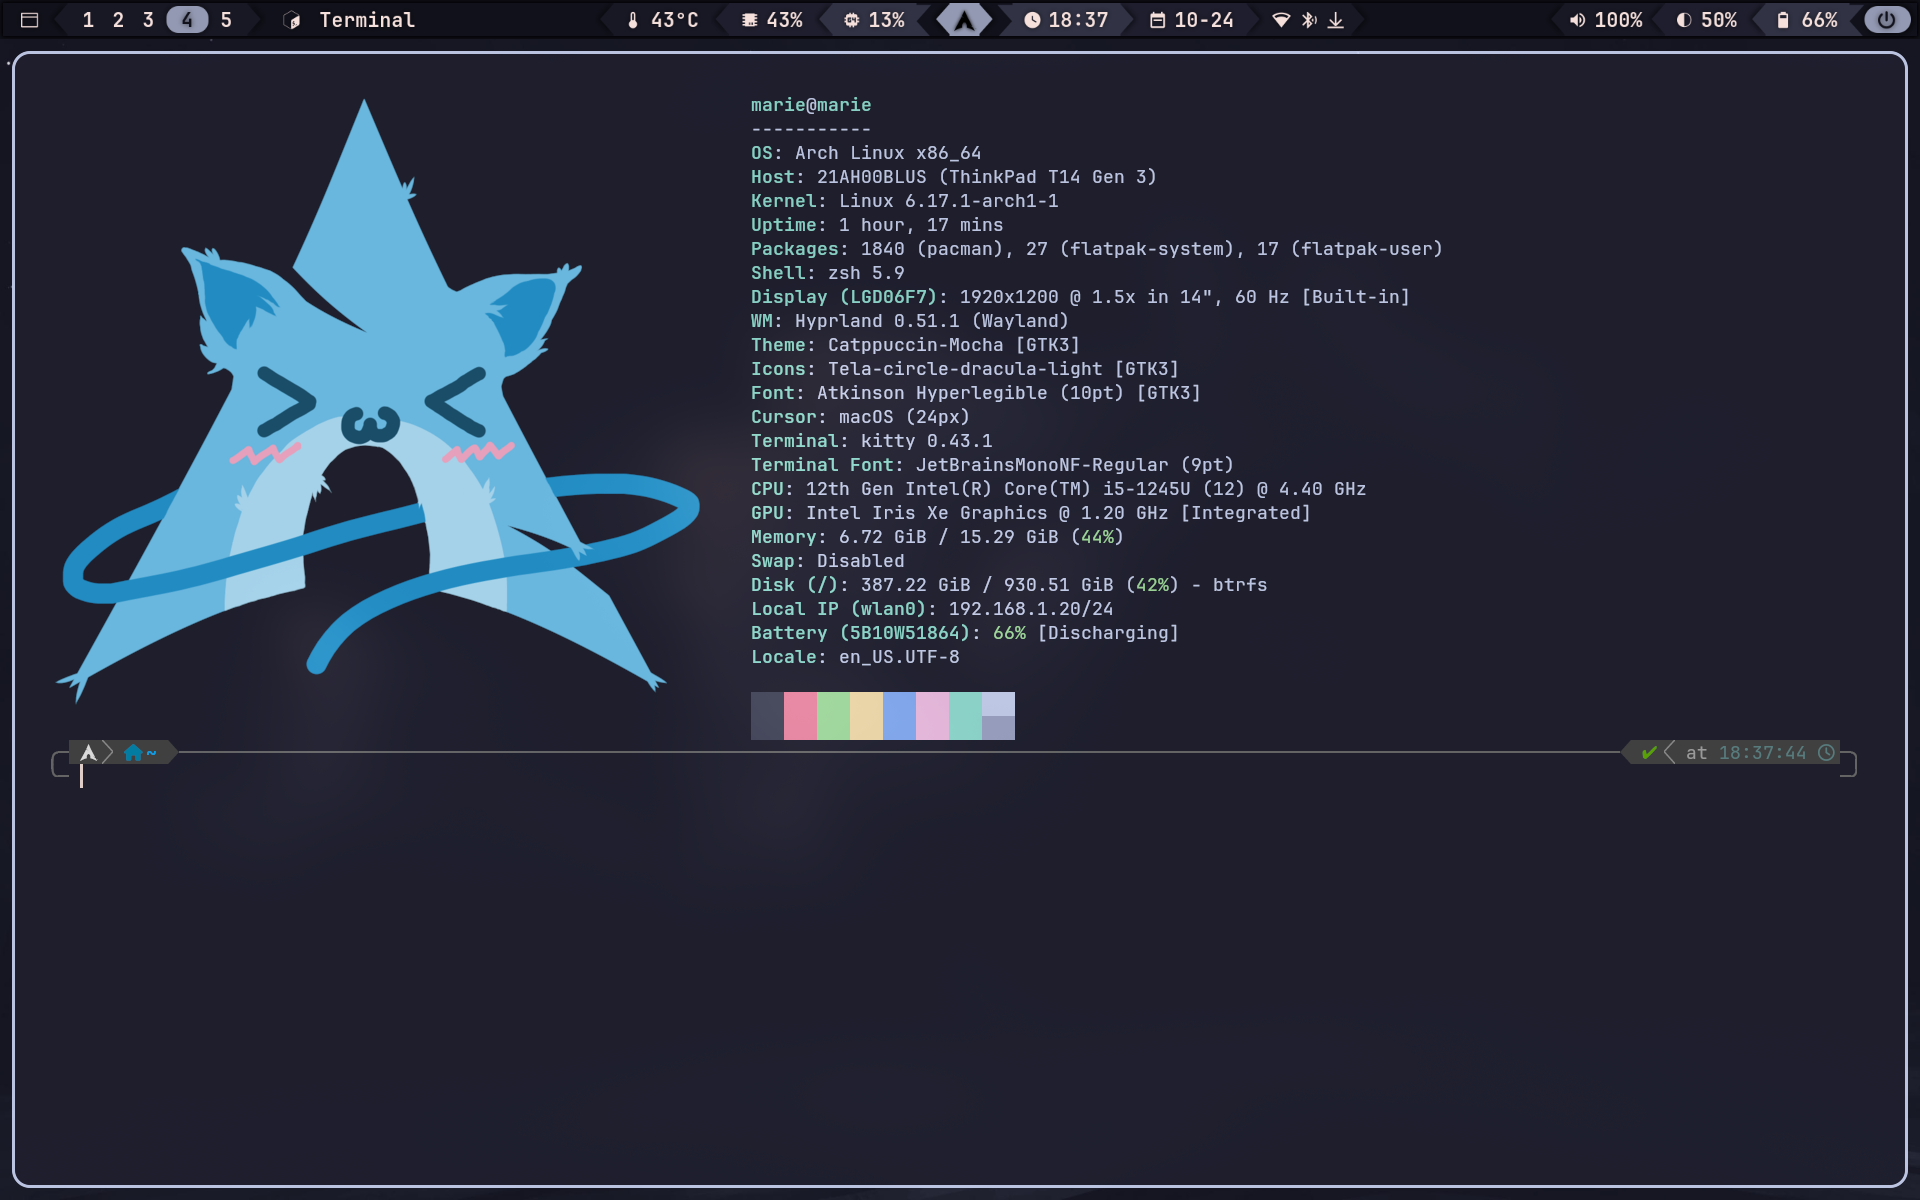
Task: Click the thermometer temperature icon
Action: 634,19
